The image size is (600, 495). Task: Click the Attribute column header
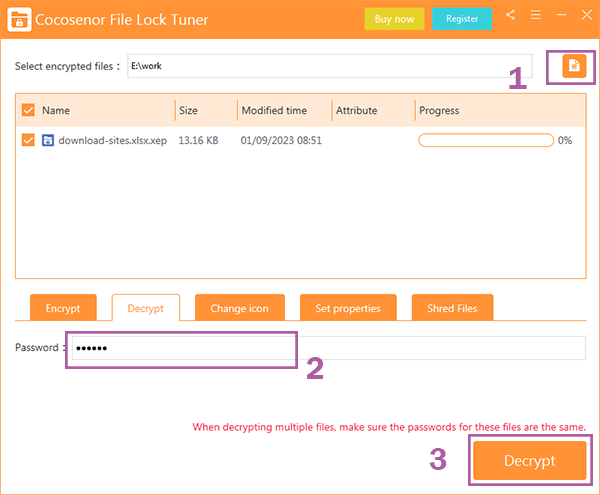(356, 111)
